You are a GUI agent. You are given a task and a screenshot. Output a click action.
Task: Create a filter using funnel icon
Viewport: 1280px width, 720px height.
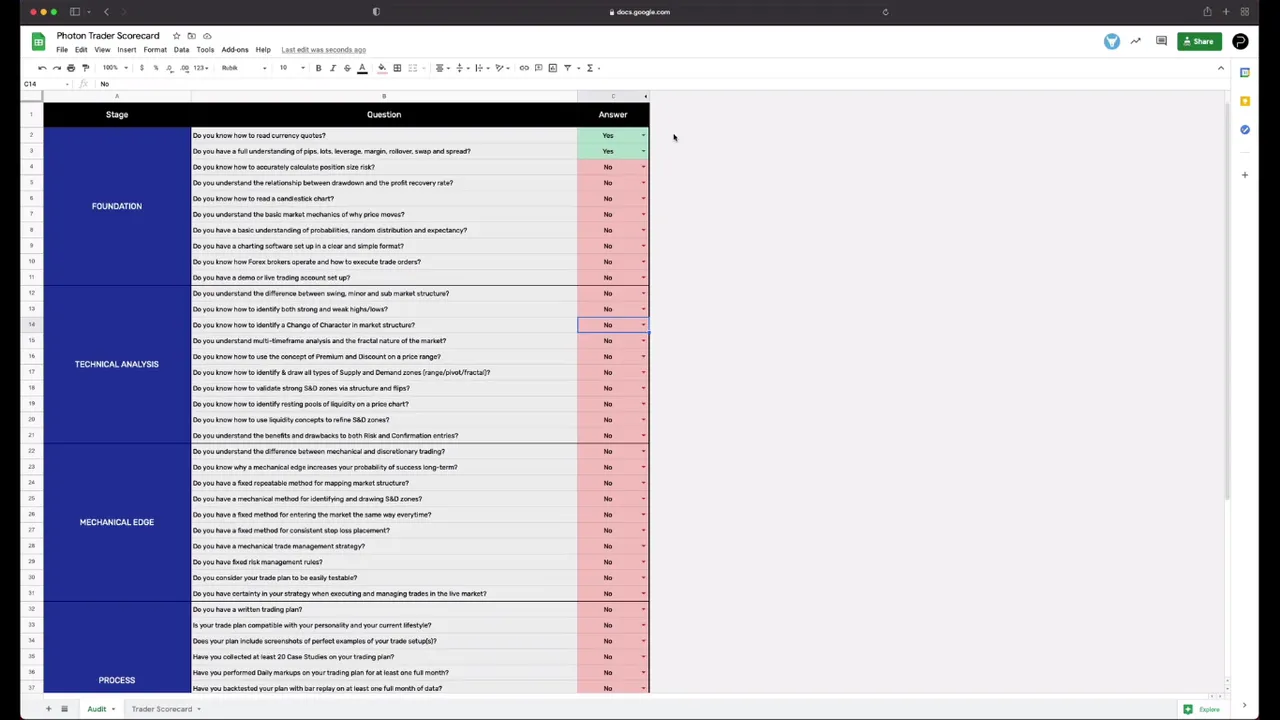point(569,68)
